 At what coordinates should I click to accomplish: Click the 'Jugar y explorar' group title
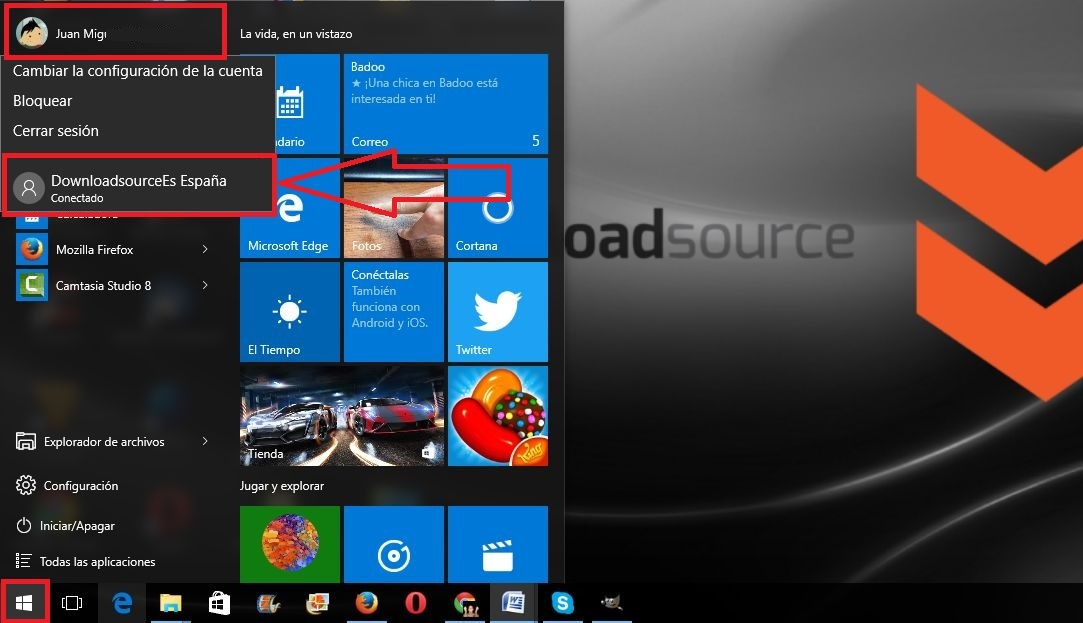[x=282, y=486]
